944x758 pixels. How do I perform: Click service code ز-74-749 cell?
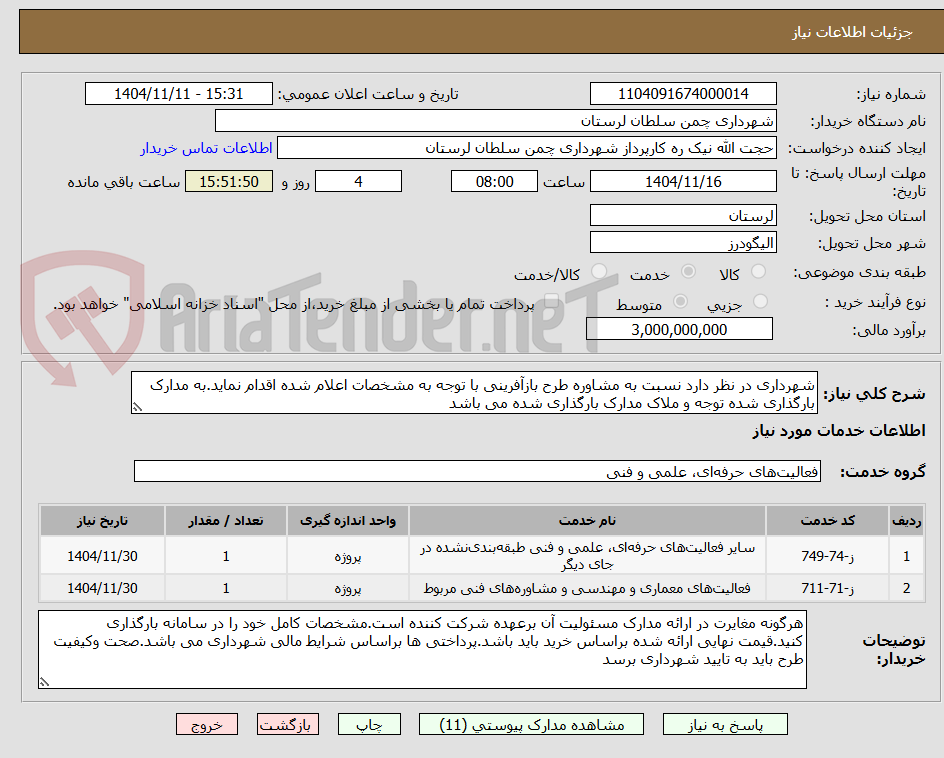[x=827, y=556]
